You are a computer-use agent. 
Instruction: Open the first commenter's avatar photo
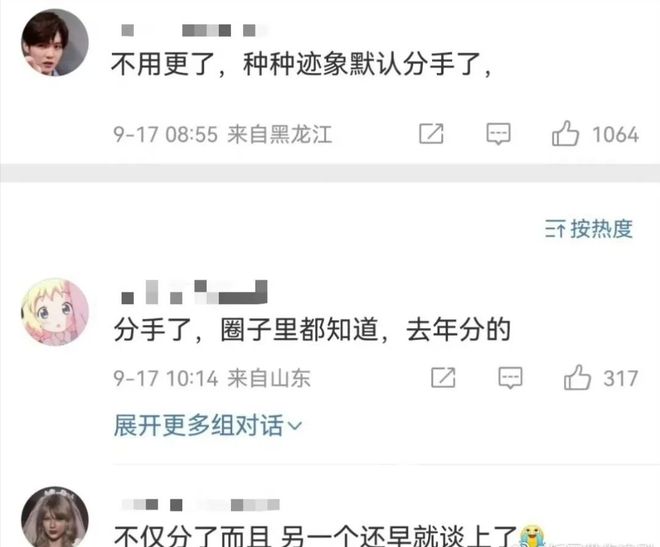click(55, 42)
